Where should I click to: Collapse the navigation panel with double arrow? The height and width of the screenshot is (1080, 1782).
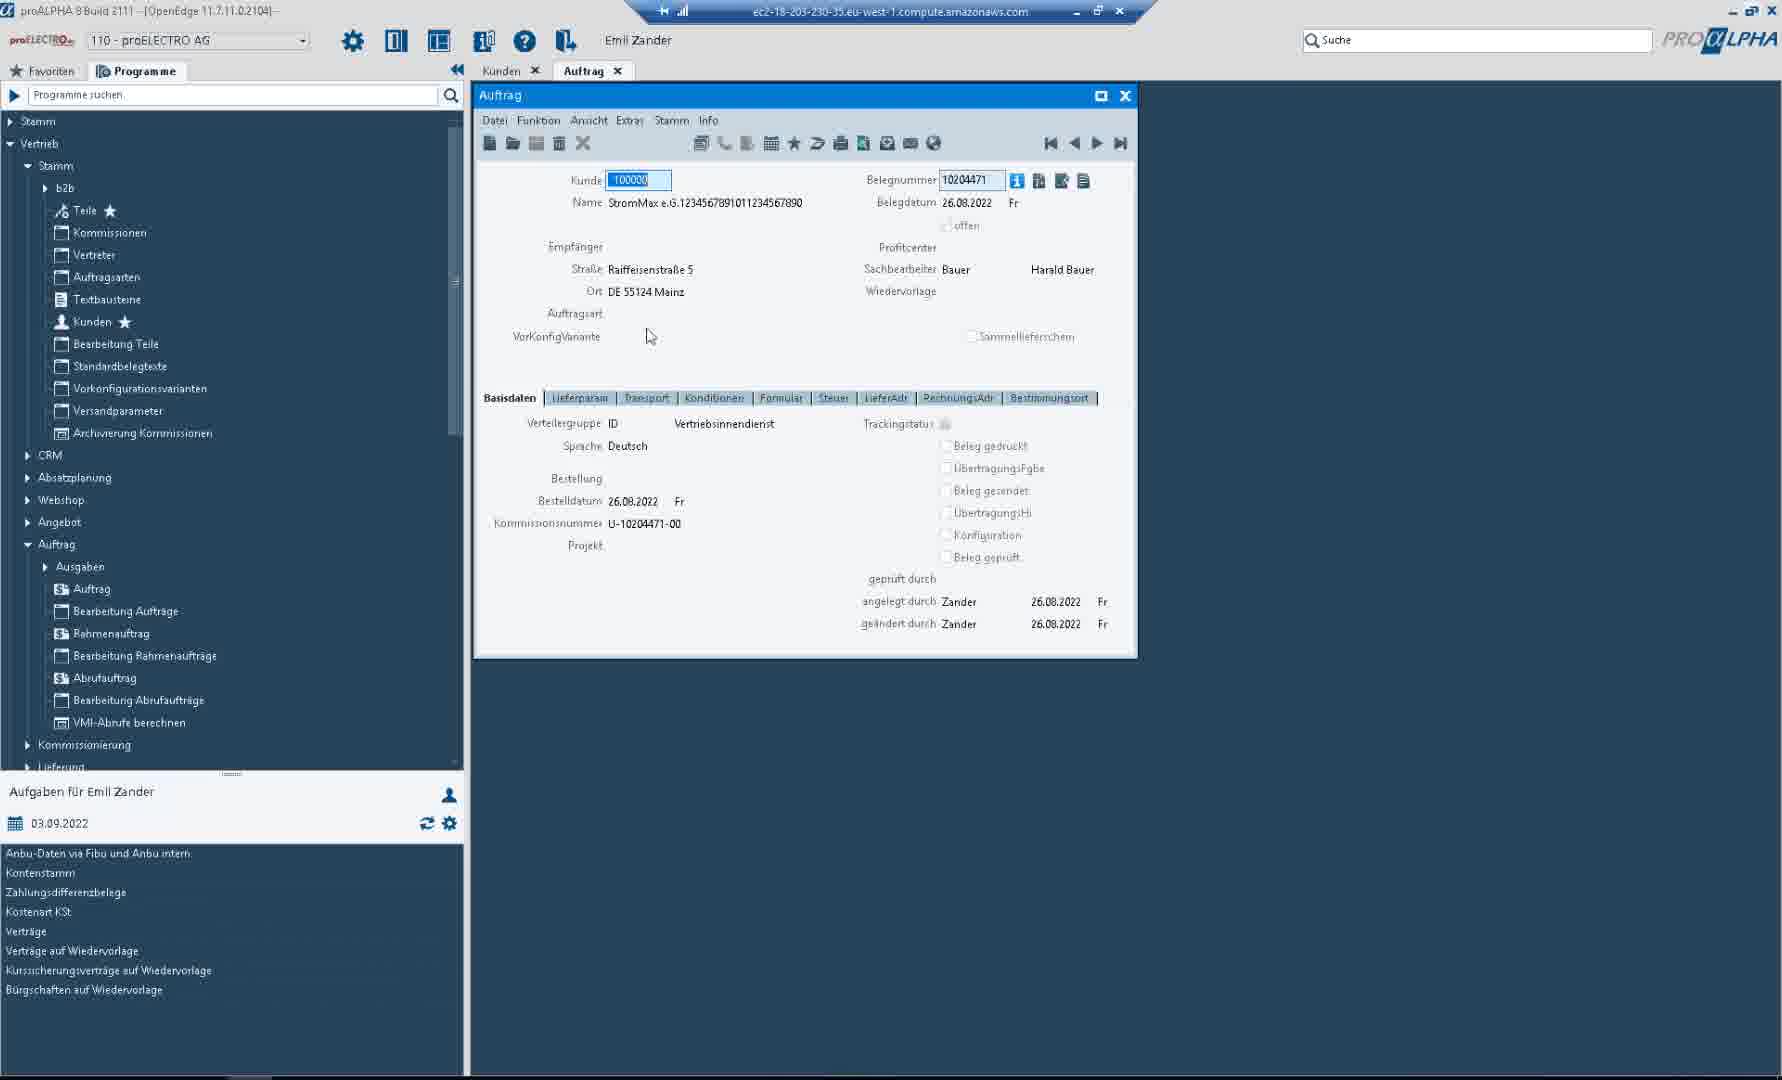457,70
